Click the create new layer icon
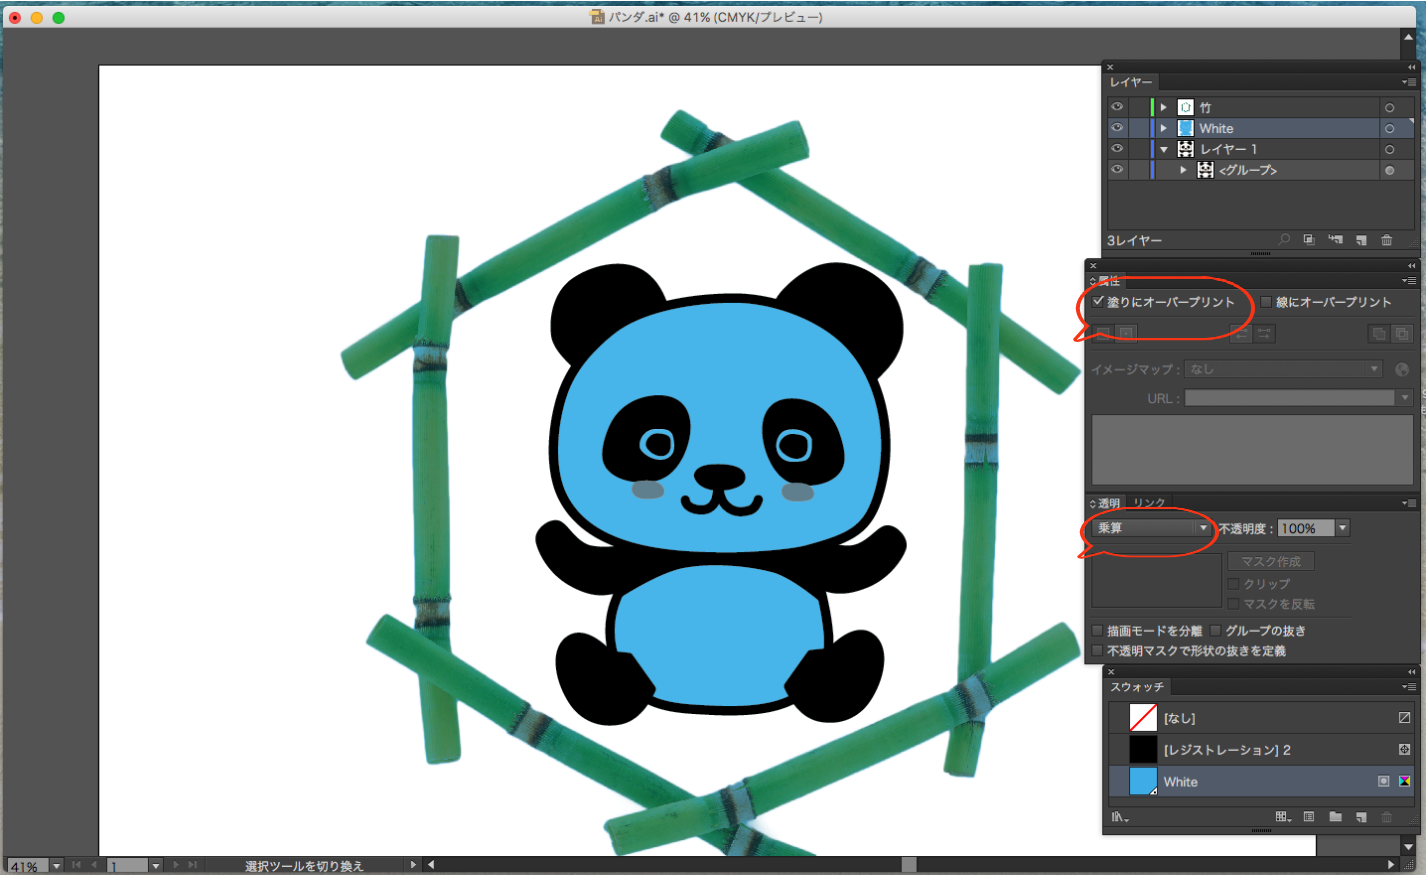The width and height of the screenshot is (1426, 875). [1361, 240]
